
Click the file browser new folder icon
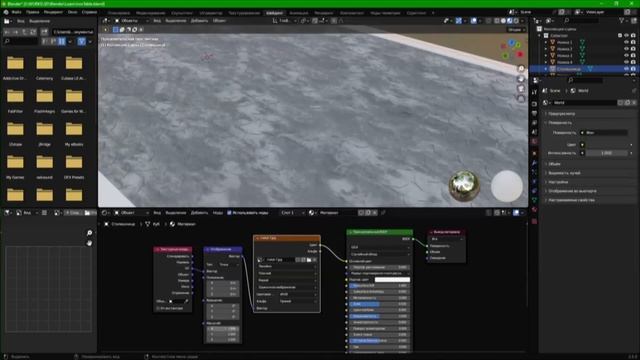[x=44, y=31]
